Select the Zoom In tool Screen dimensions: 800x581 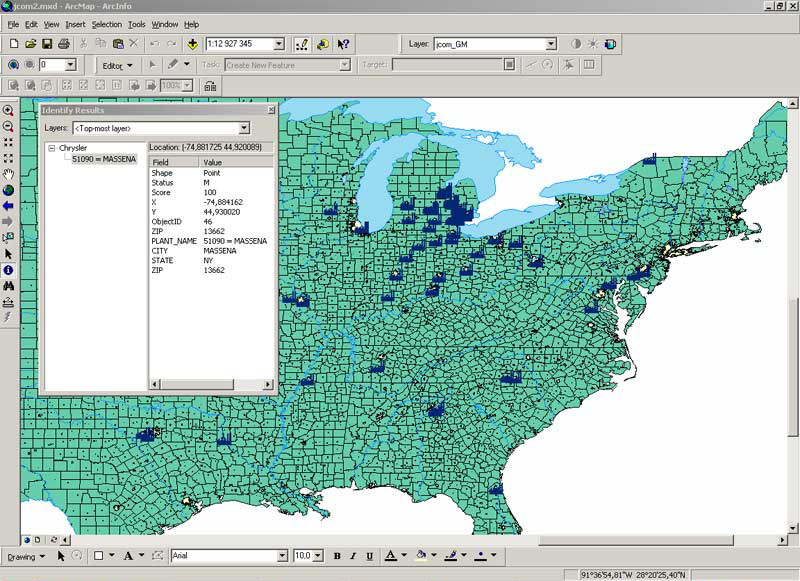tap(9, 111)
